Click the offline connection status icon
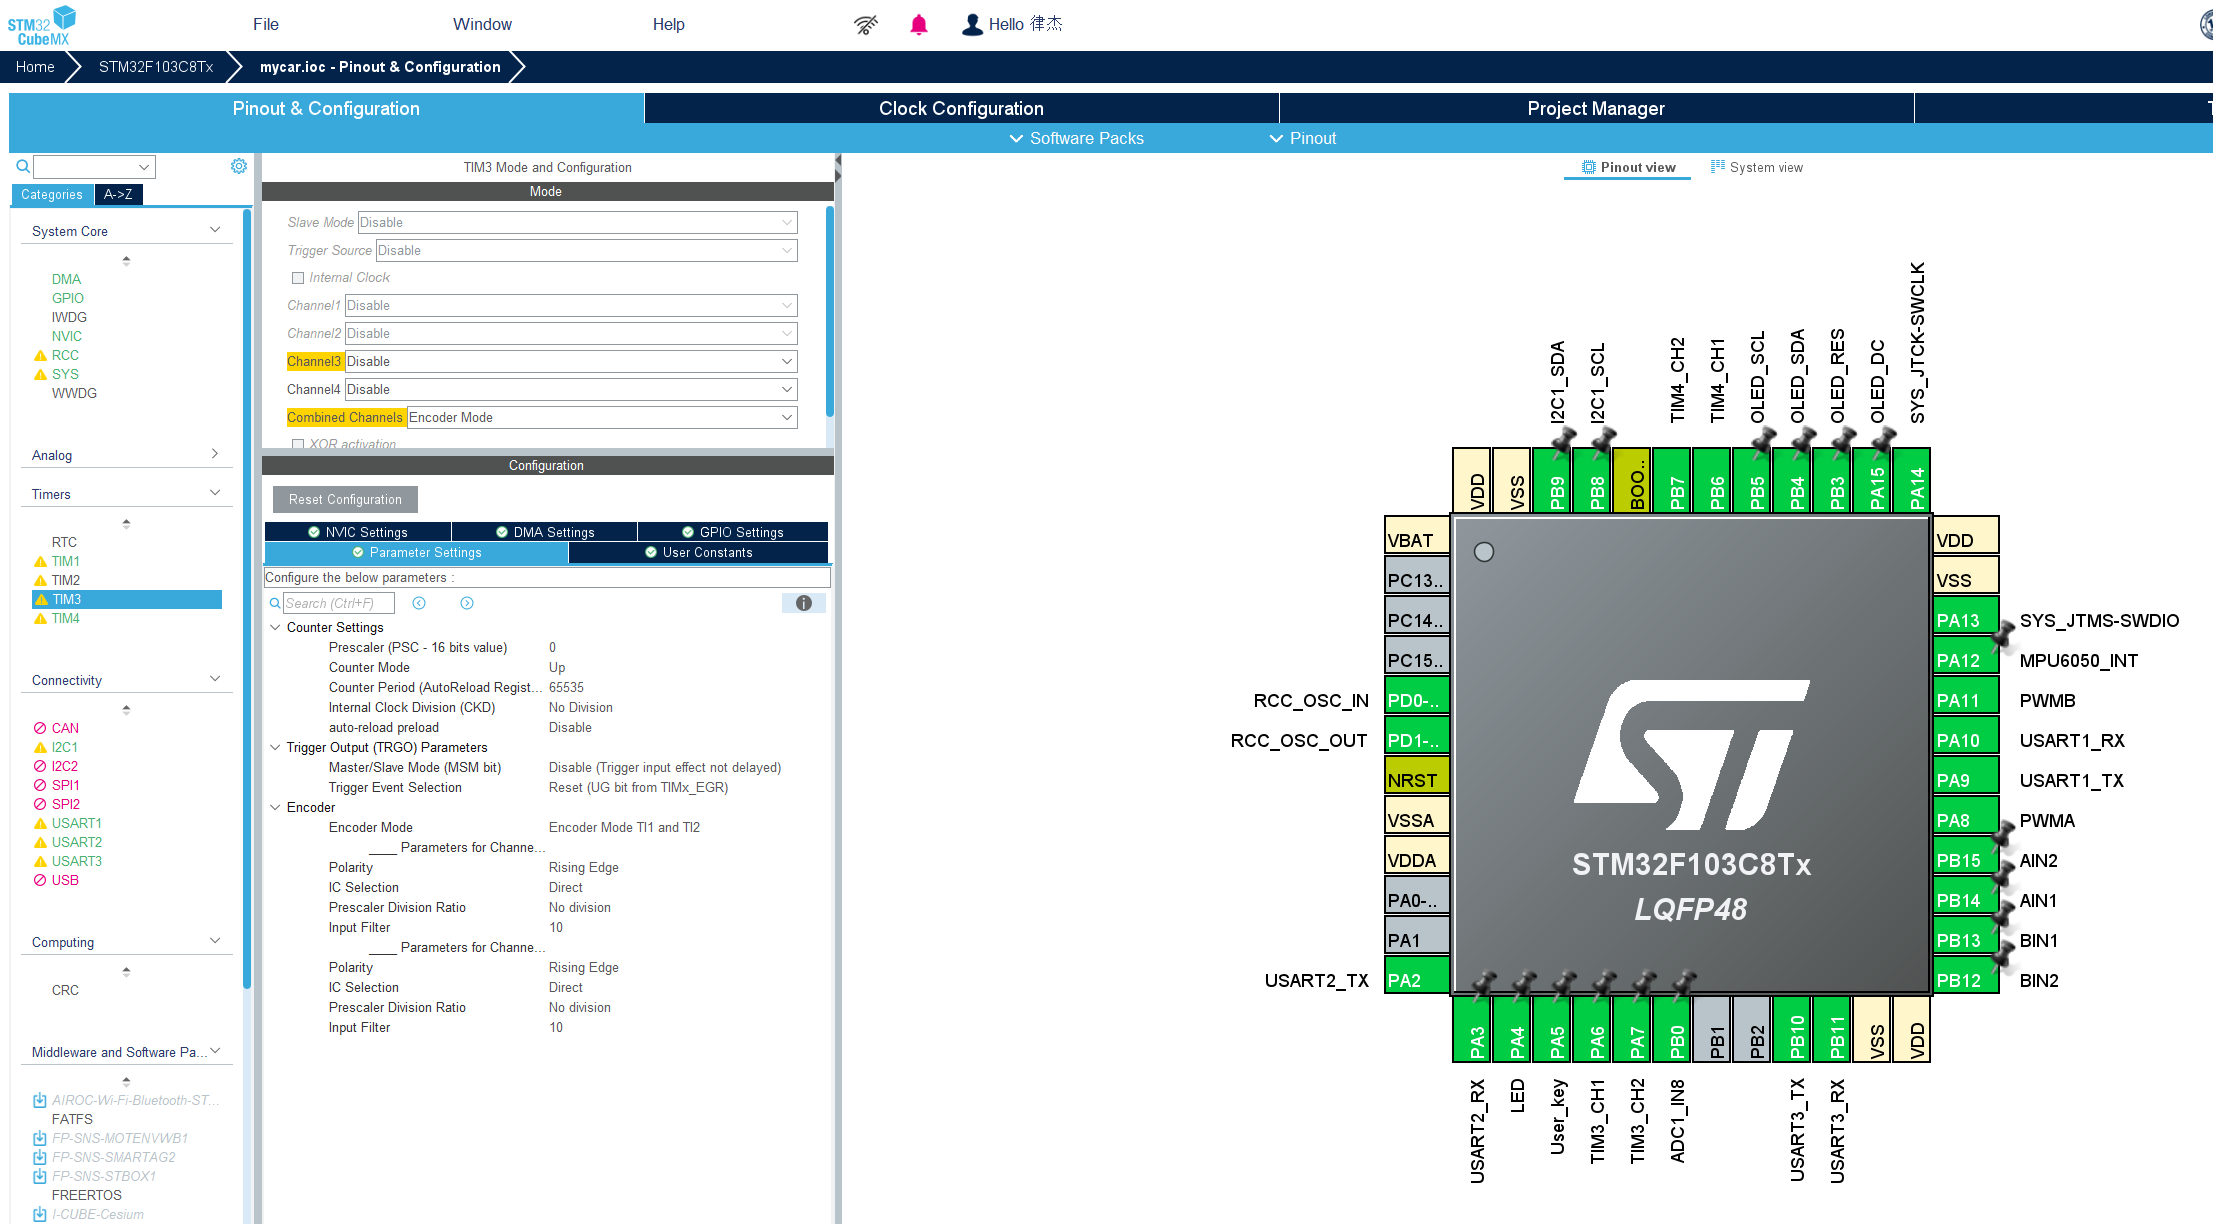 coord(866,25)
